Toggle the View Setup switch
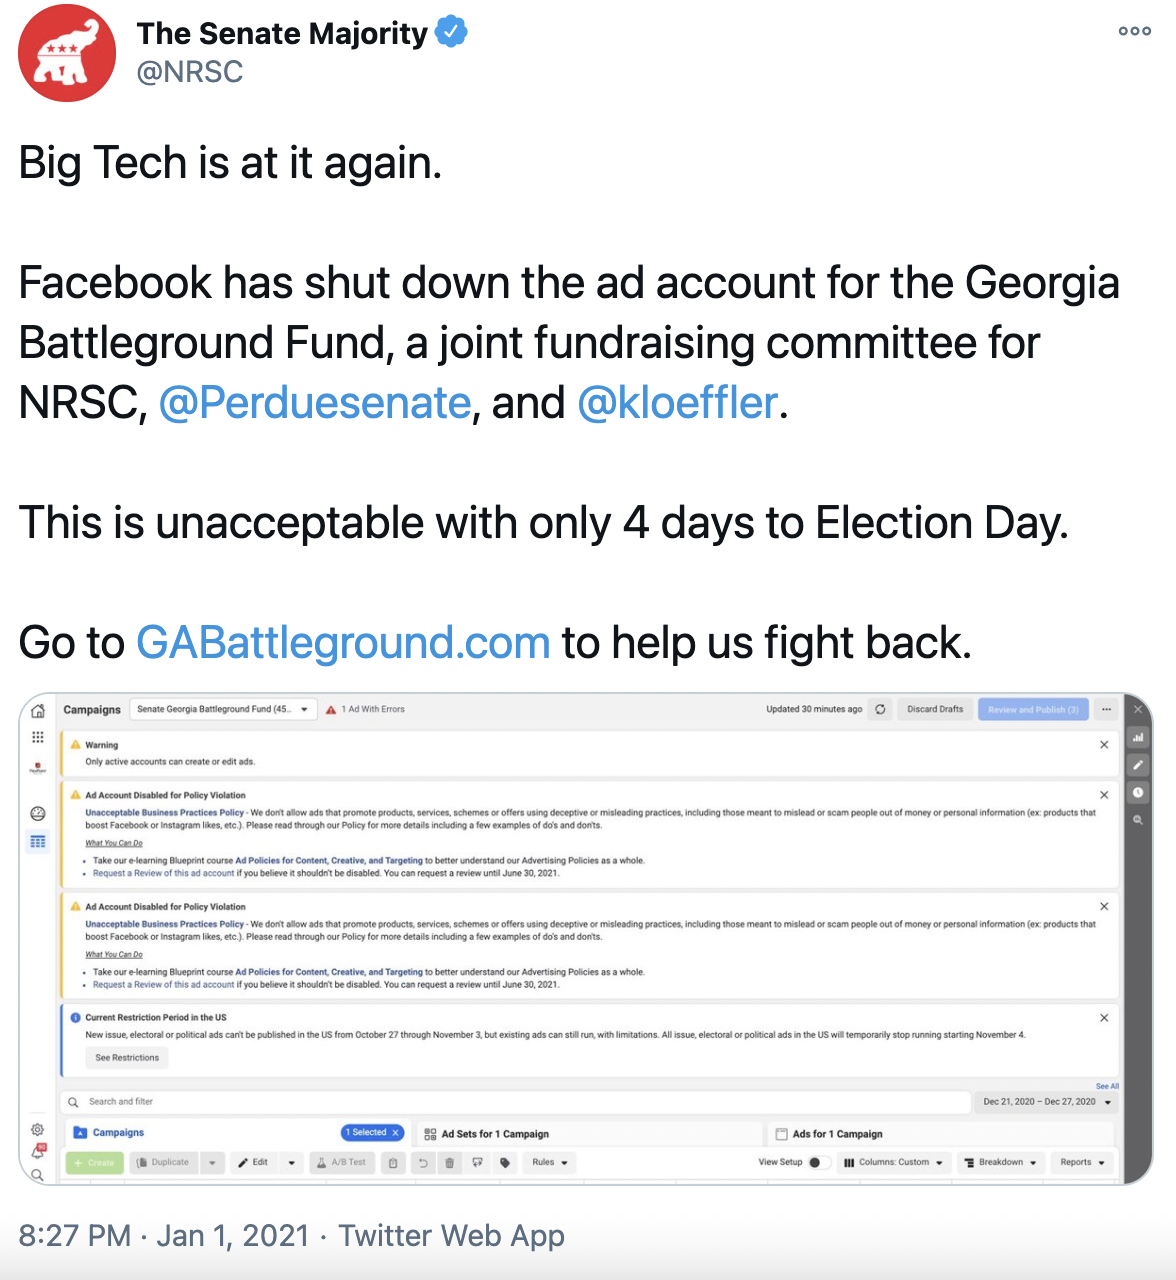The width and height of the screenshot is (1176, 1280). (819, 1162)
